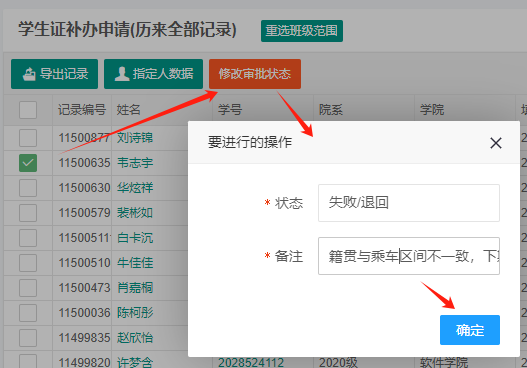Image resolution: width=527 pixels, height=368 pixels.
Task: Check the box for record 11500473
Action: (x=28, y=288)
